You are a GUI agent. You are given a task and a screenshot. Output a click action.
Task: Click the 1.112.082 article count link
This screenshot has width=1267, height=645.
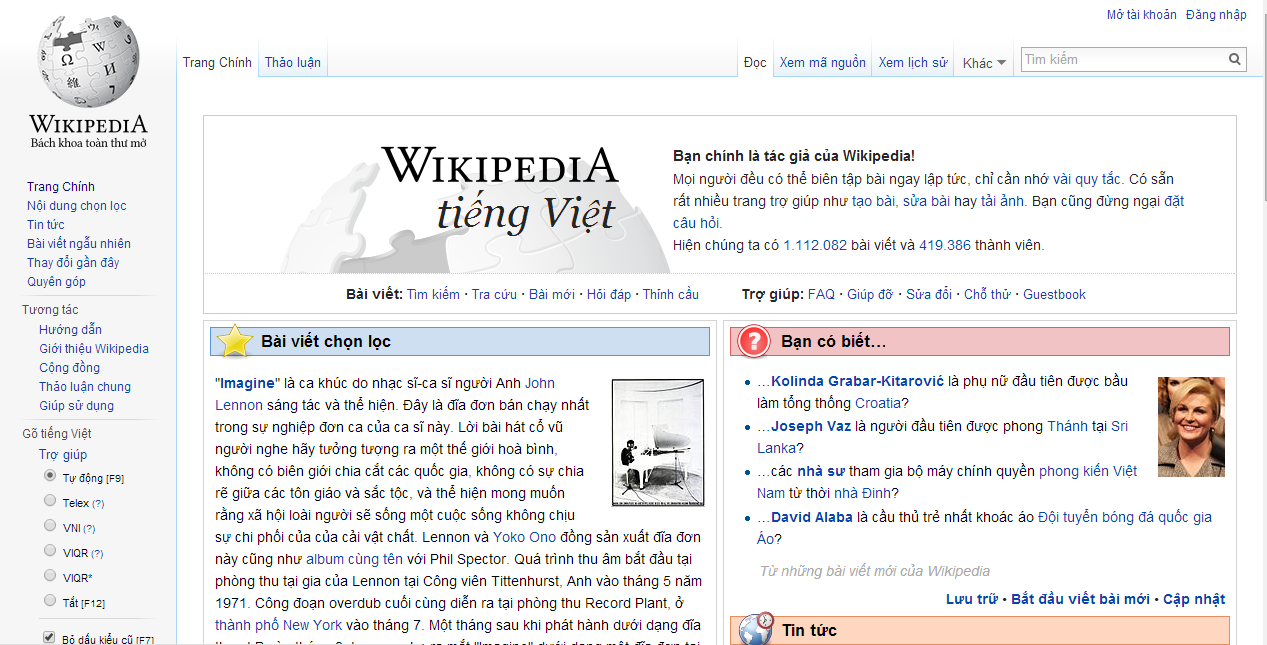tap(815, 245)
